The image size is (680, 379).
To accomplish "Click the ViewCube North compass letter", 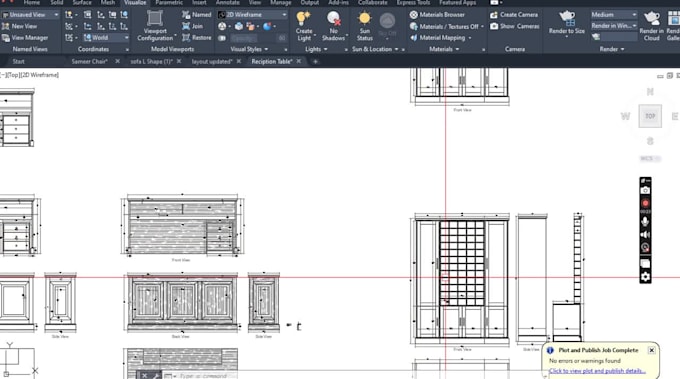I will 650,92.
